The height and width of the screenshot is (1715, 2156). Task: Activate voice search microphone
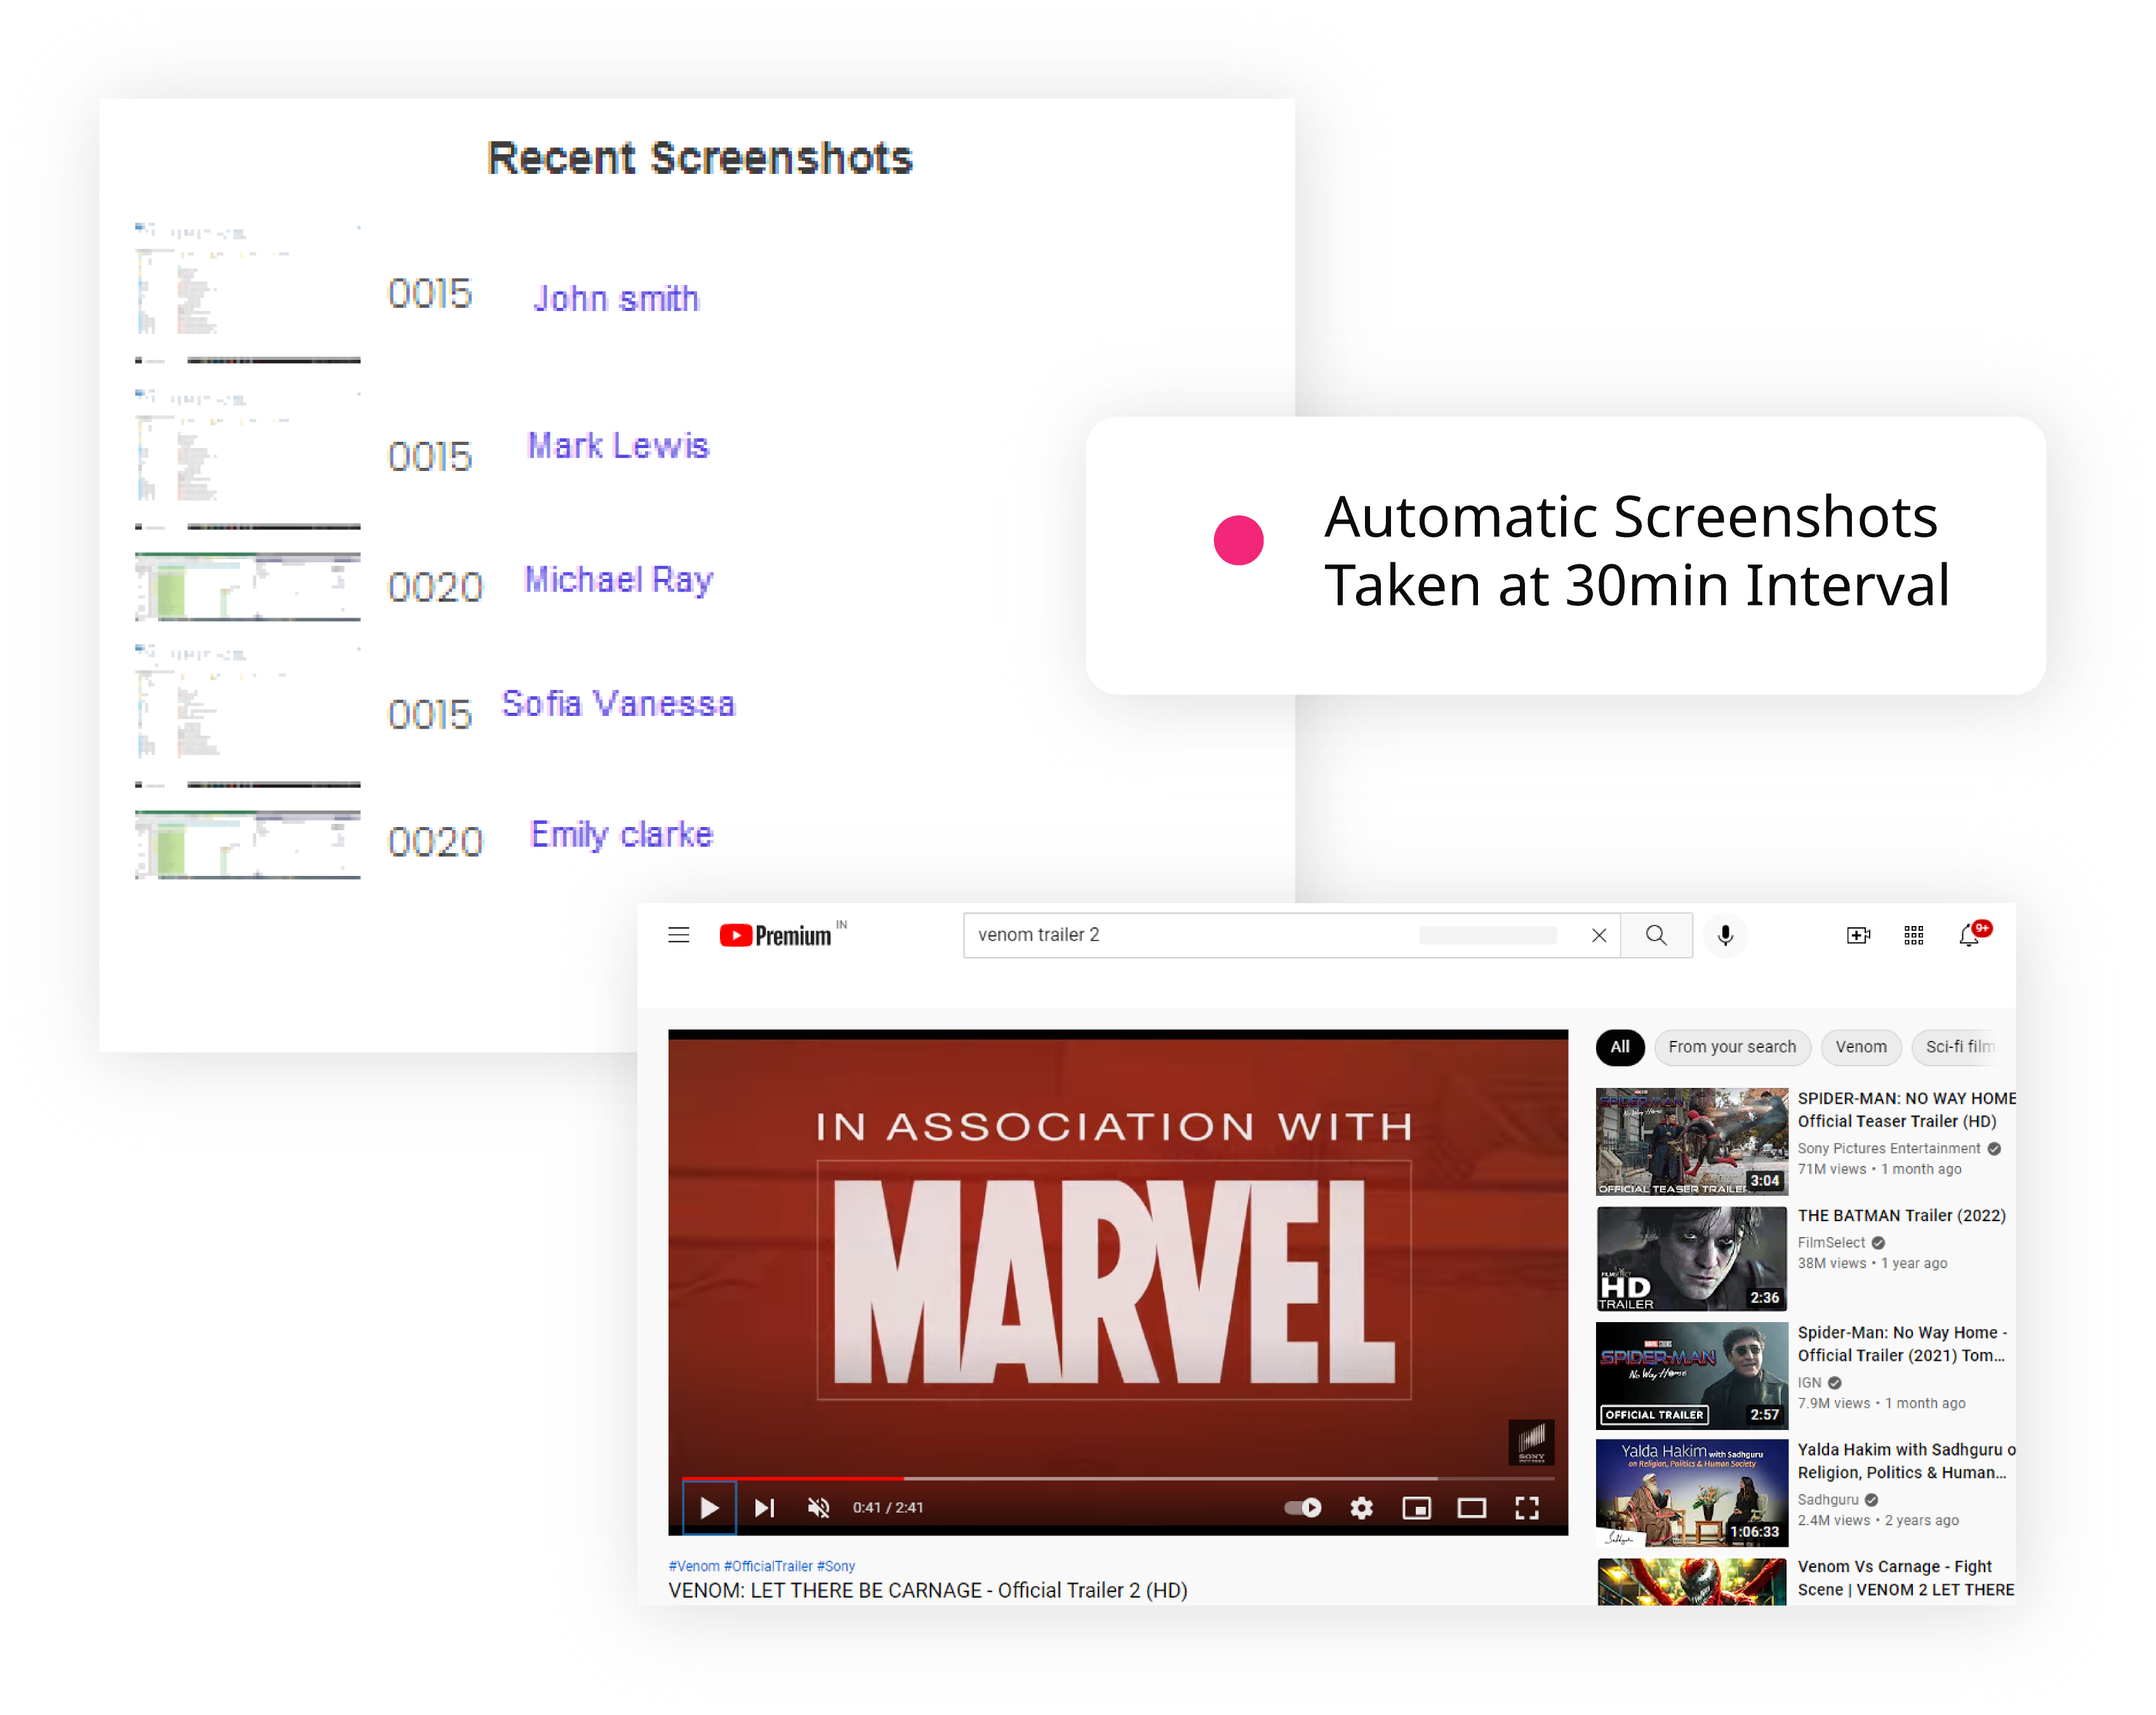click(1725, 935)
